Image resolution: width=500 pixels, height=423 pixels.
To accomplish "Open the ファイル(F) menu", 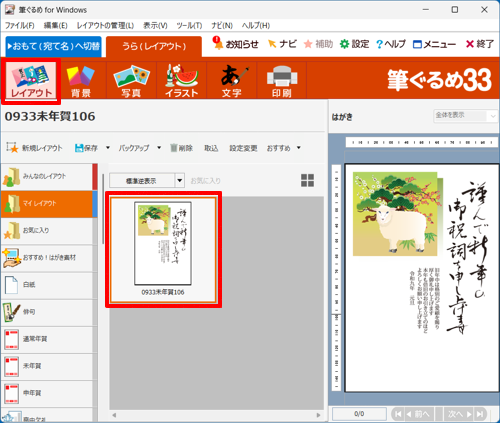I will click(x=20, y=26).
